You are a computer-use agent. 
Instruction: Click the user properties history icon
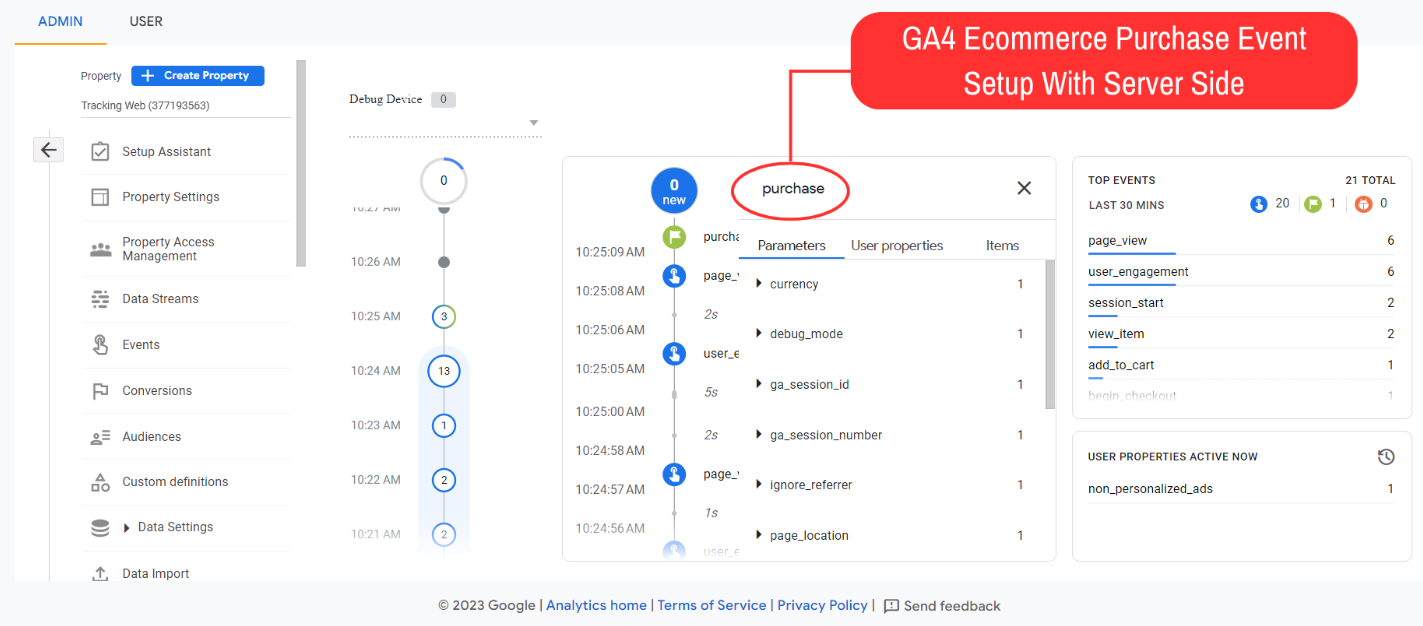coord(1385,457)
